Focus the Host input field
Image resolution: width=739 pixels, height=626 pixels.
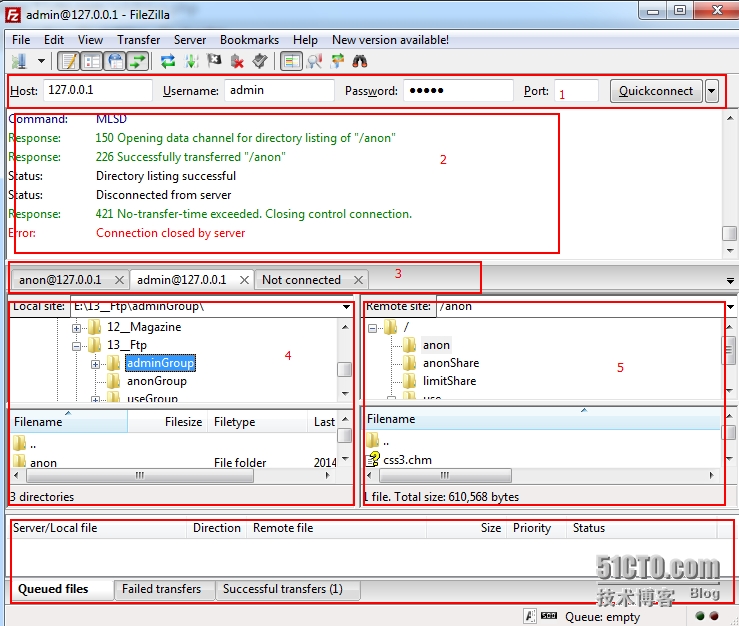point(98,90)
